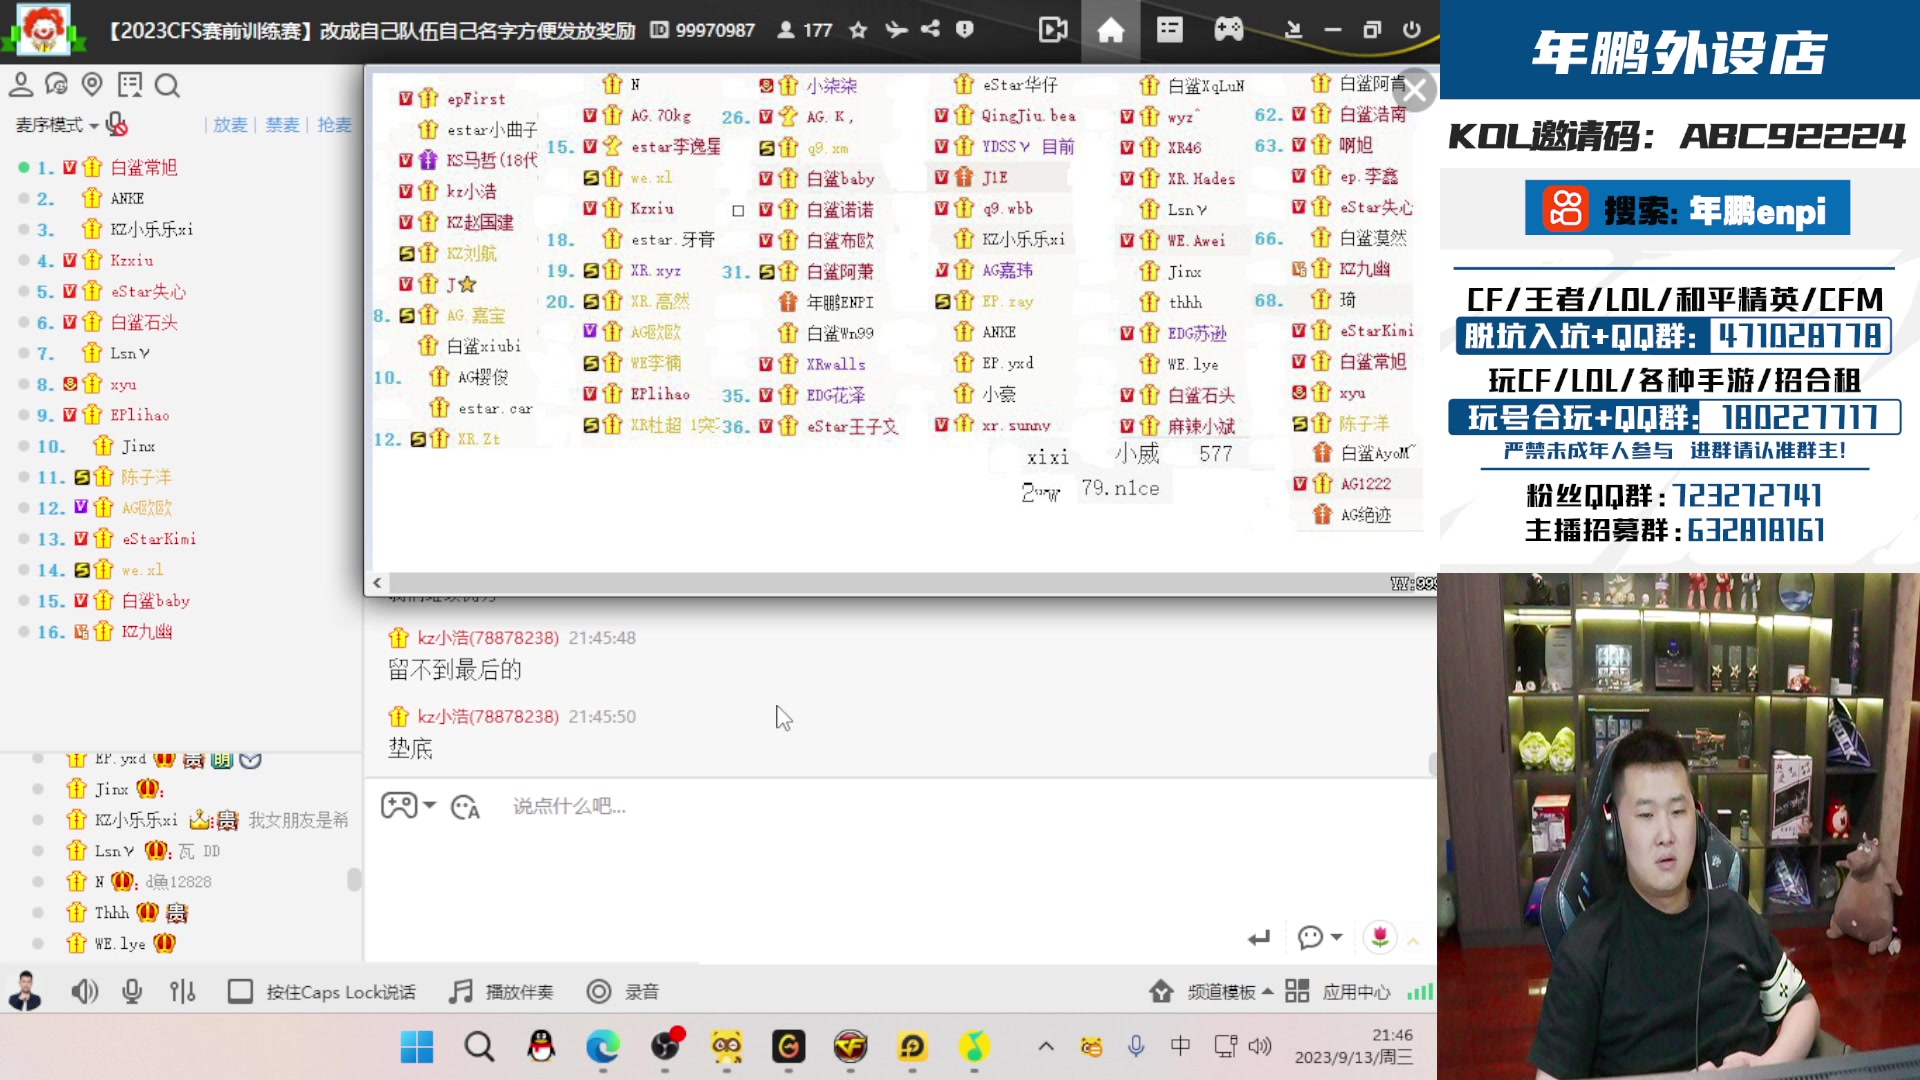Start recording with 录音 button
This screenshot has height=1080, width=1920.
tap(622, 991)
